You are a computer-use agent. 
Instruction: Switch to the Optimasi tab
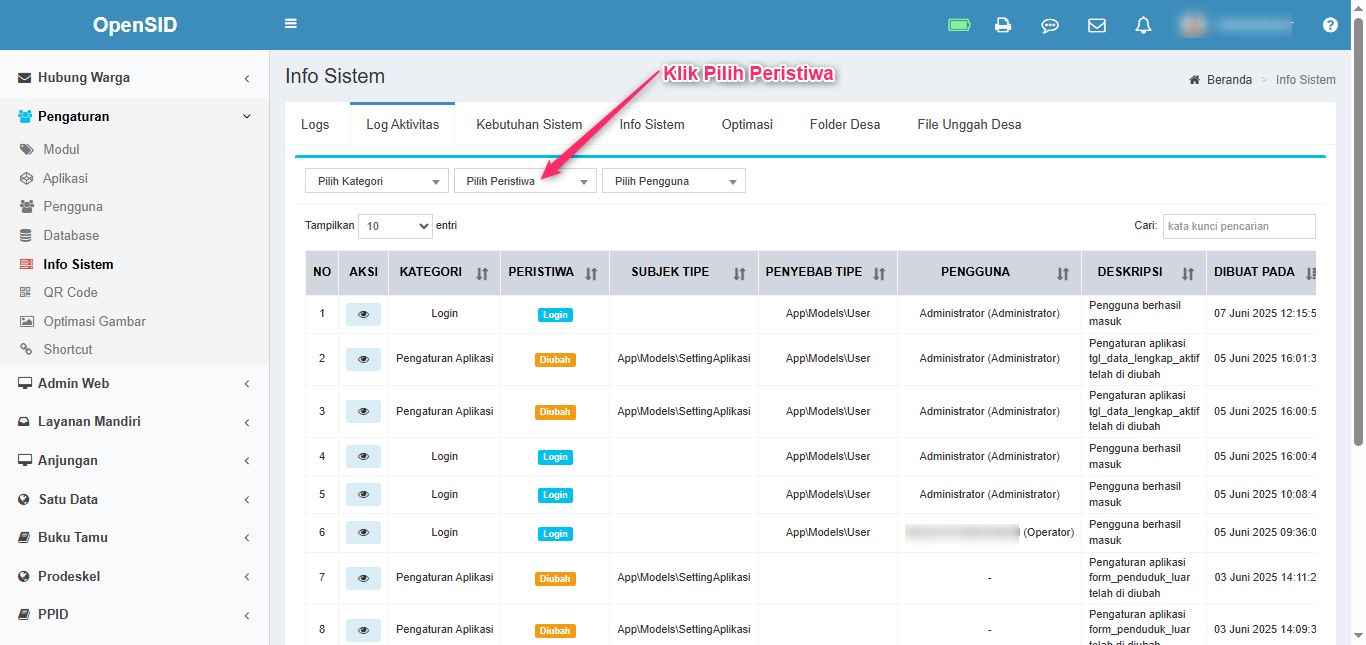click(747, 125)
